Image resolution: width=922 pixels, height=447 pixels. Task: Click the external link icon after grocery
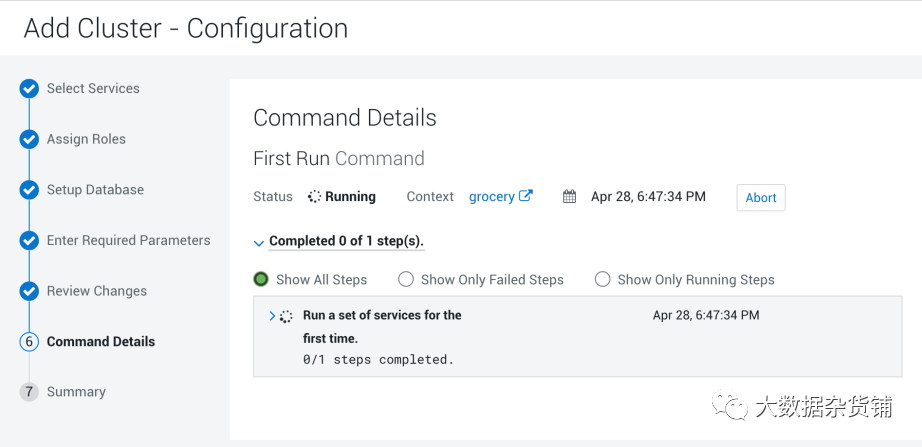point(526,196)
